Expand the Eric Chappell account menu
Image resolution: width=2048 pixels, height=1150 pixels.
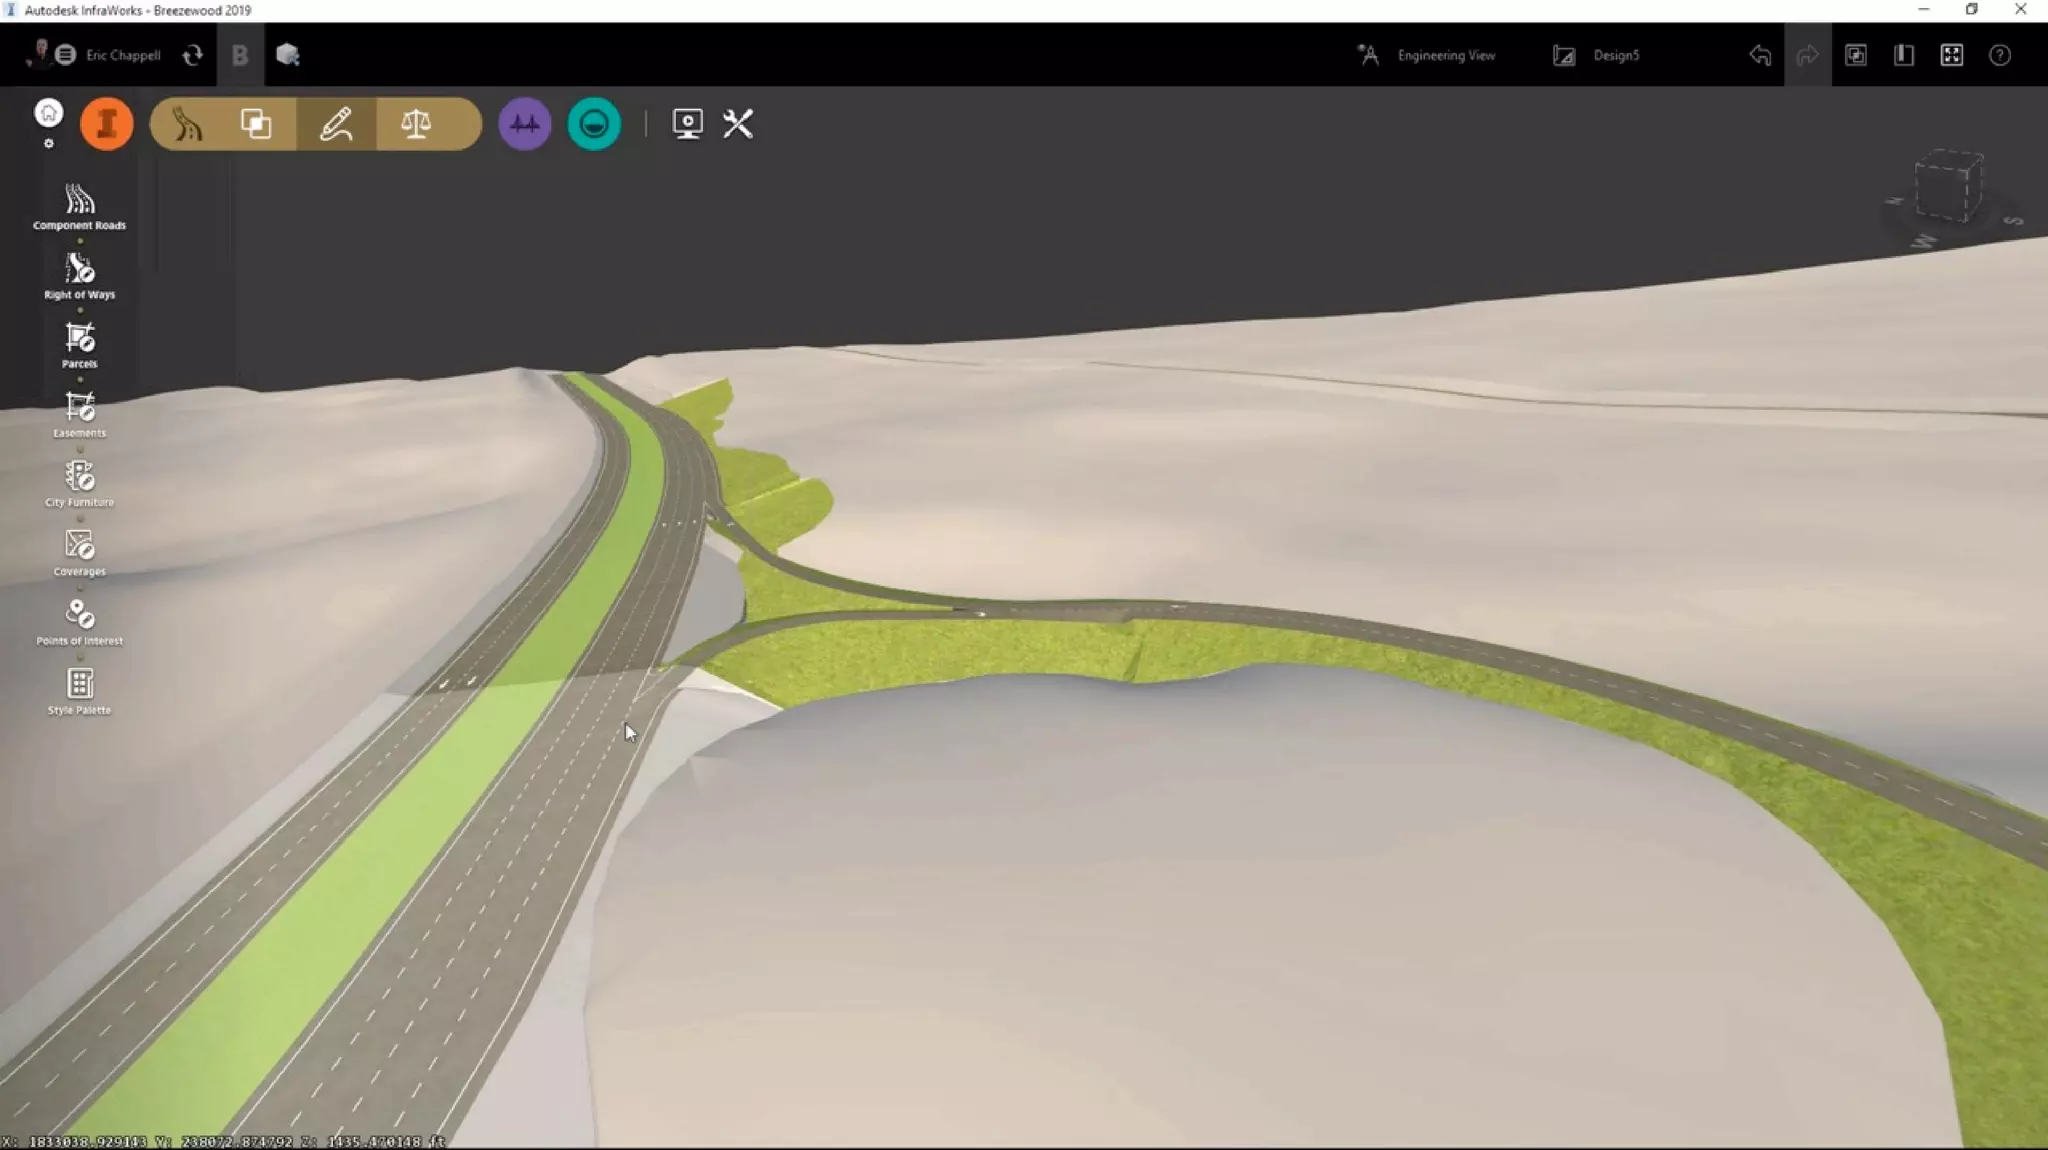point(122,55)
